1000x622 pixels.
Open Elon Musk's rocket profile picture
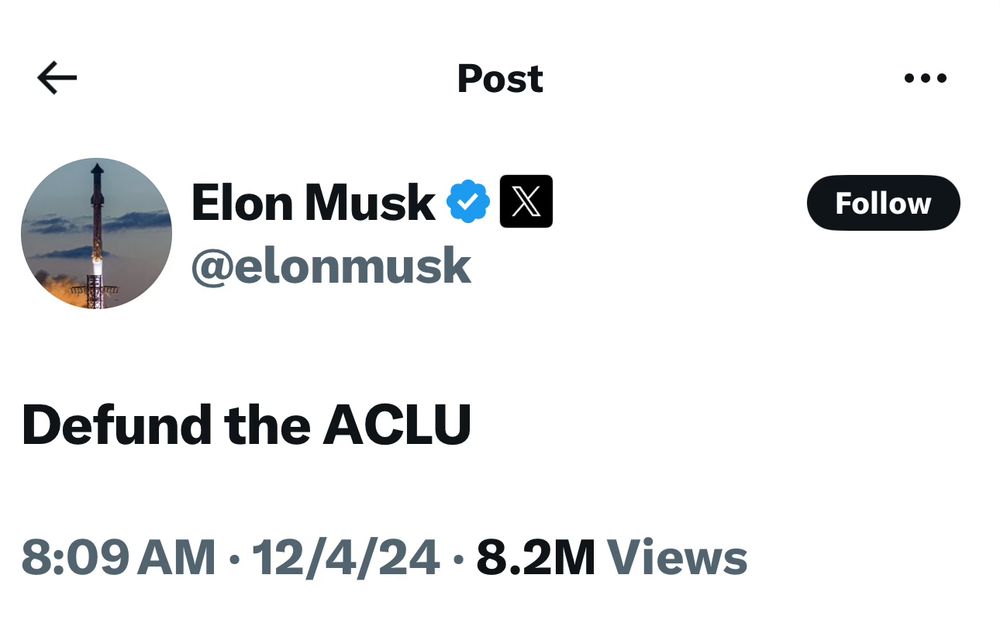click(96, 233)
